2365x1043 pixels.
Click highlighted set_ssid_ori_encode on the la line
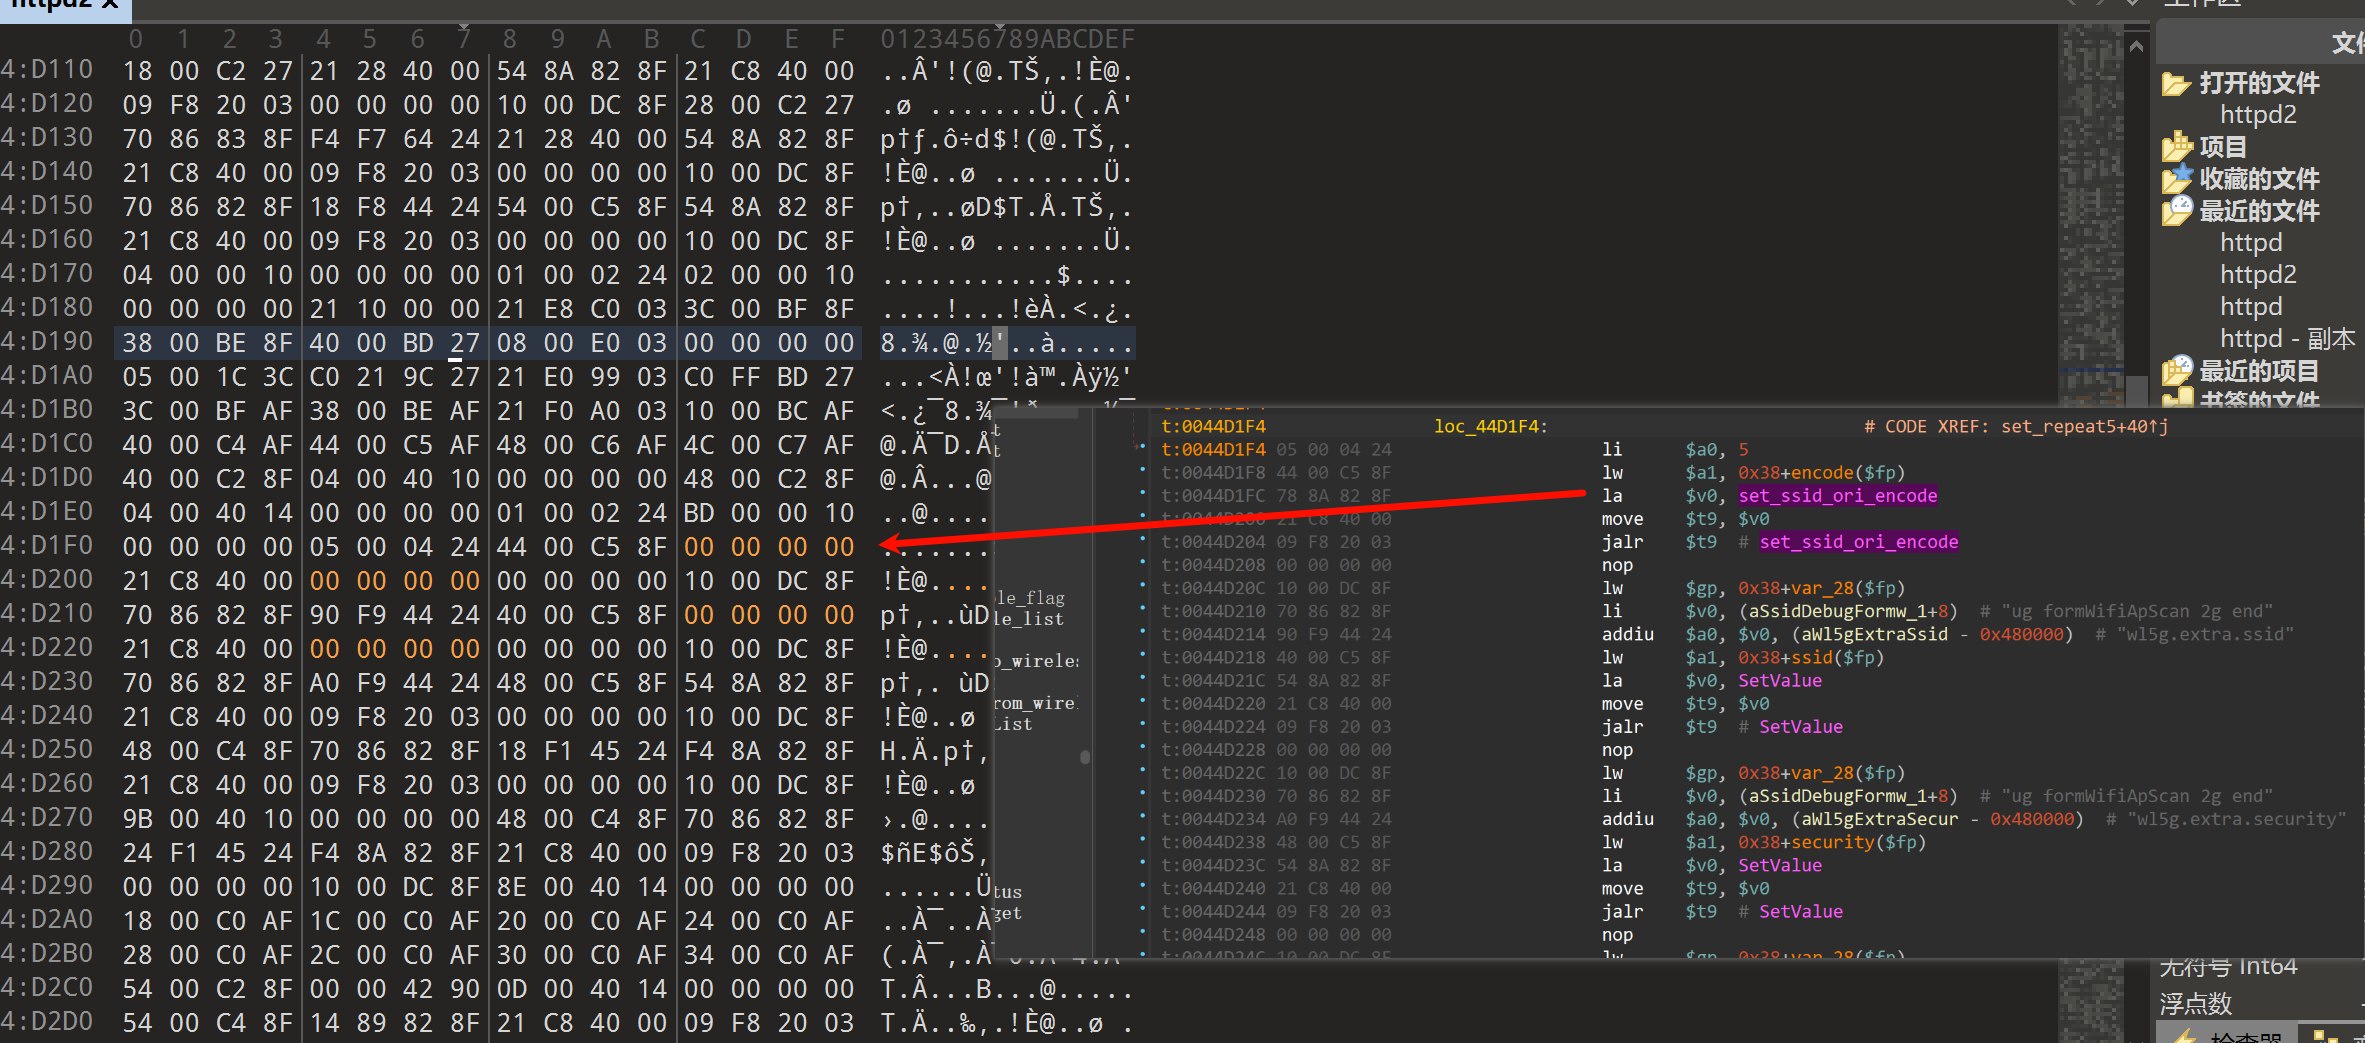pyautogui.click(x=1838, y=496)
